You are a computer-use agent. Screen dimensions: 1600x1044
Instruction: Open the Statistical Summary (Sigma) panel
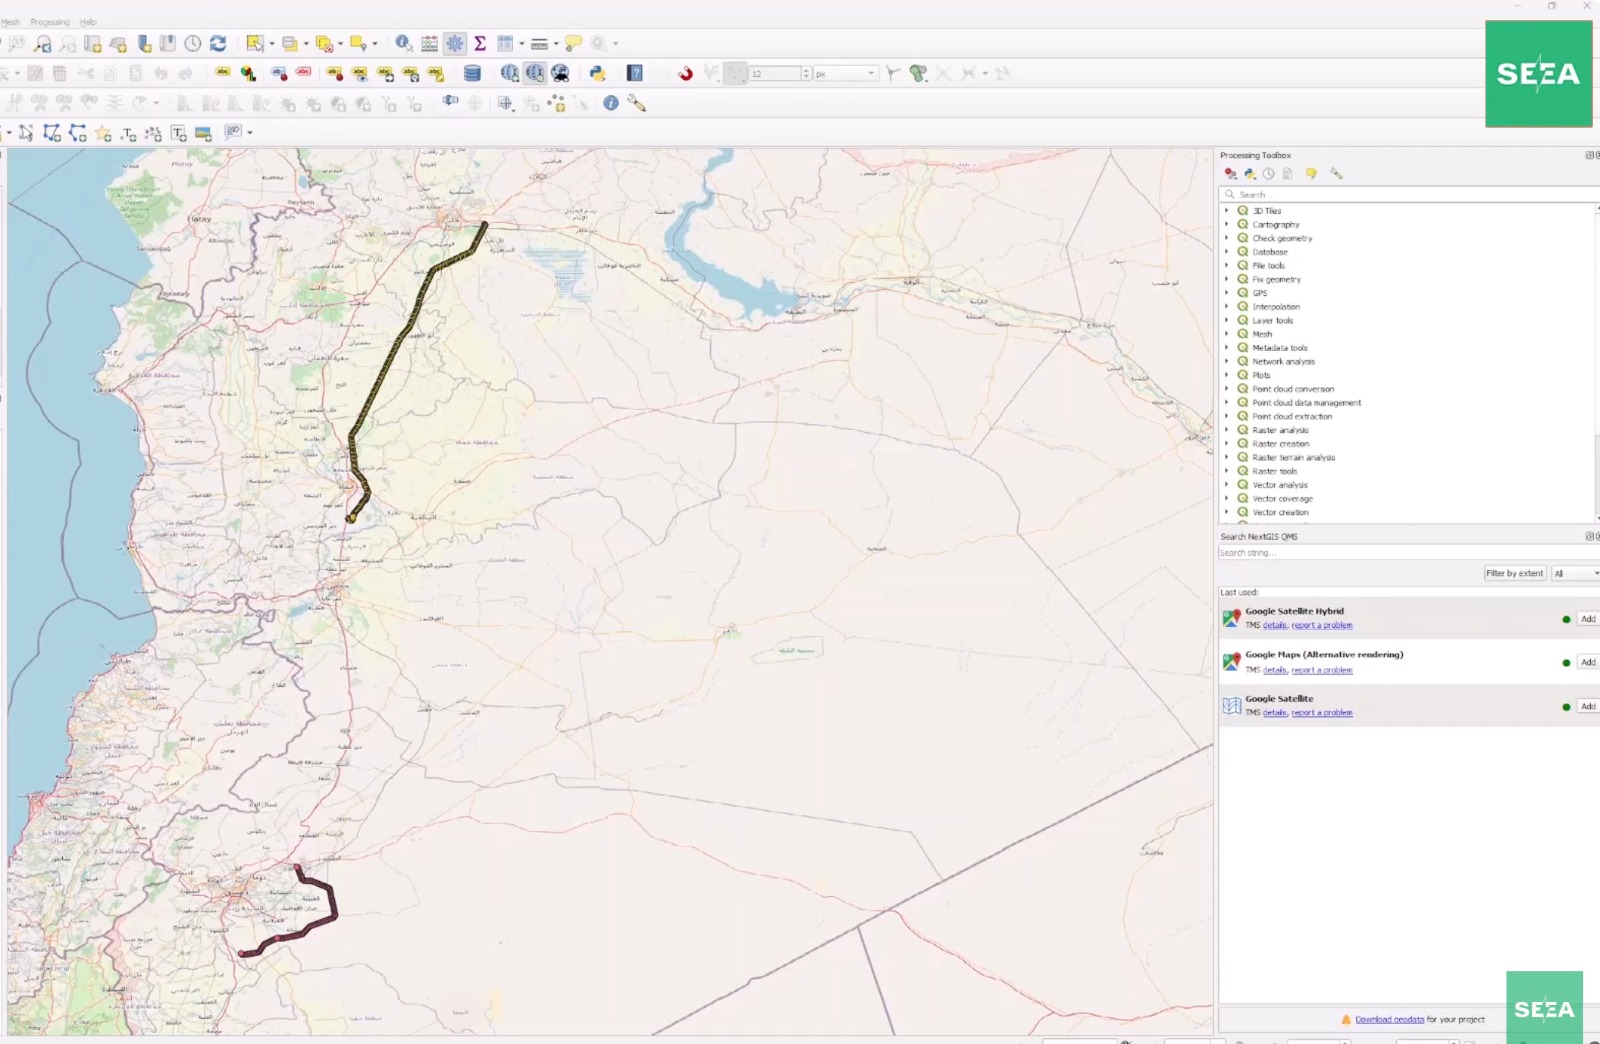tap(480, 44)
